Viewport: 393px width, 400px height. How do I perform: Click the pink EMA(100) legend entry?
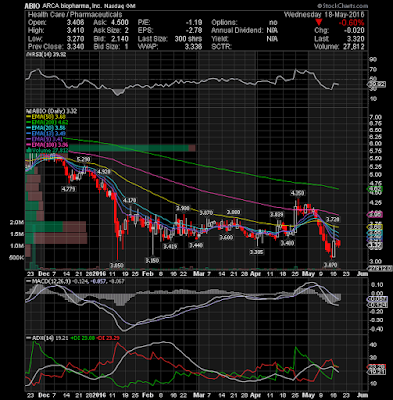pyautogui.click(x=47, y=145)
